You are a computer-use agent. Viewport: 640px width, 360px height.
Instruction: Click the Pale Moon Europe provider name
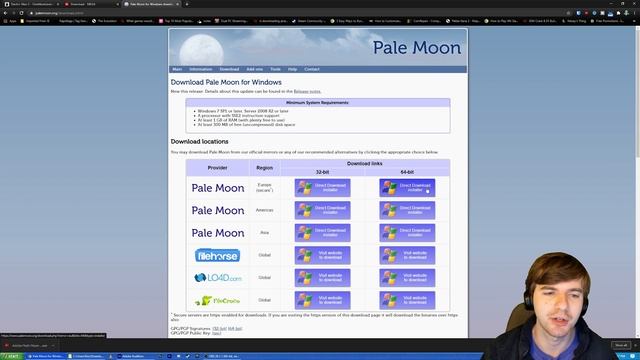[x=218, y=188]
